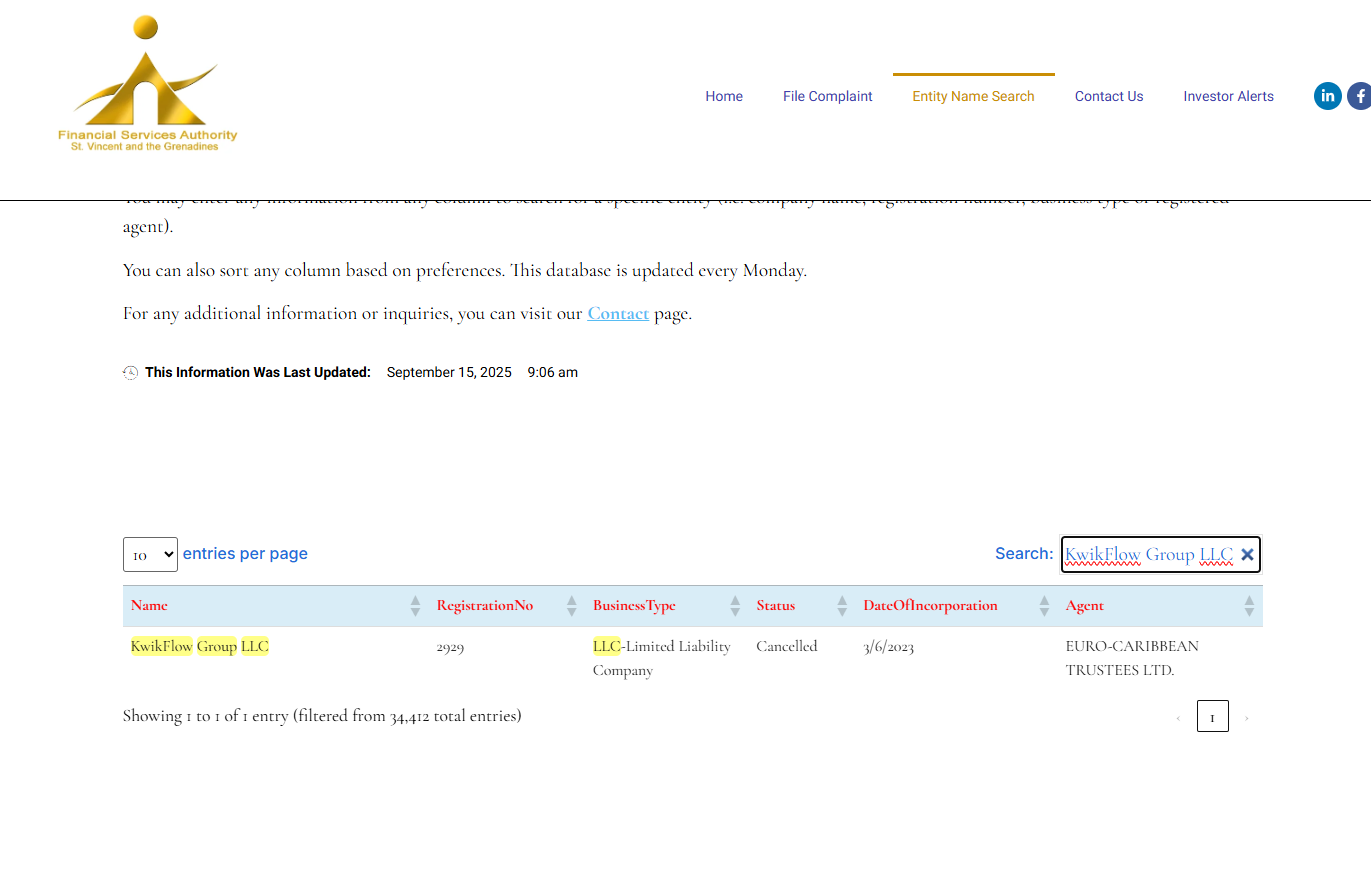The height and width of the screenshot is (873, 1371).
Task: Click the BusinessType column header
Action: [666, 606]
